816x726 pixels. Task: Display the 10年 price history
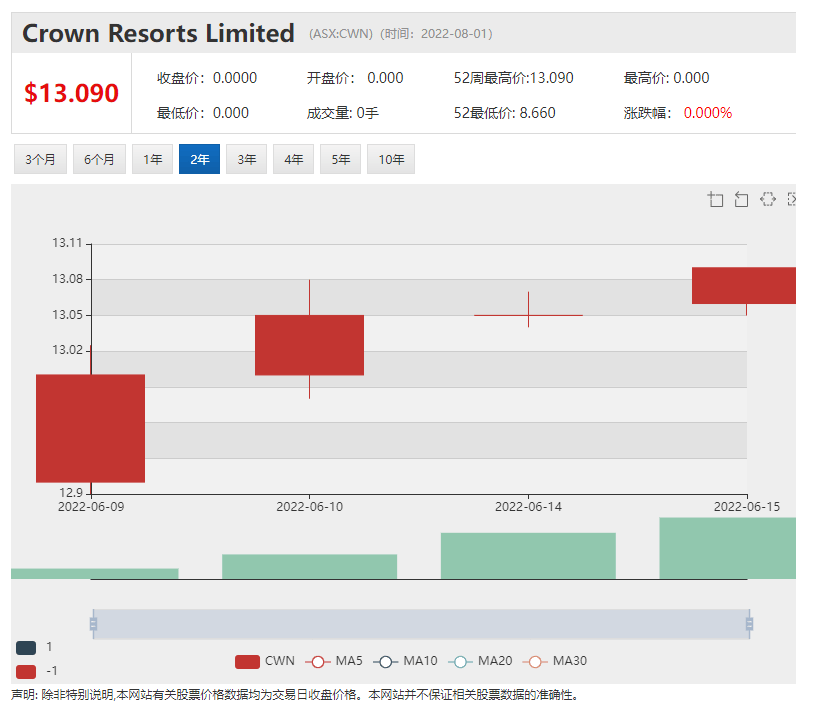tap(391, 159)
